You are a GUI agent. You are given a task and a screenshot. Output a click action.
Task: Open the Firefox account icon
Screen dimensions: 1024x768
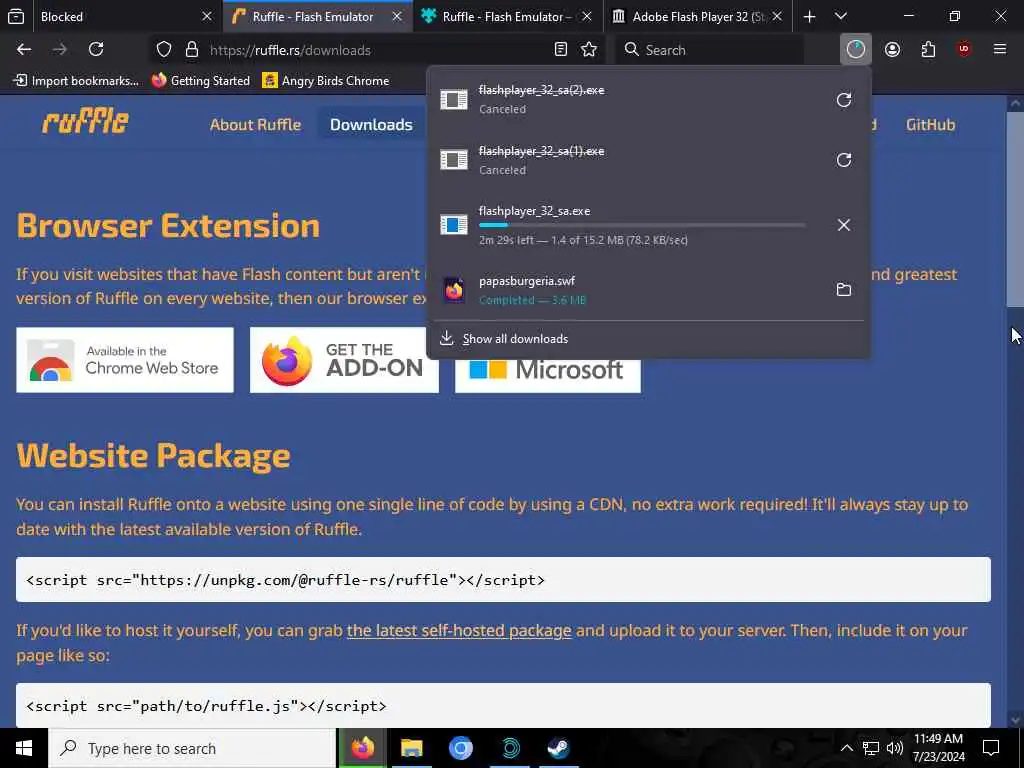(x=892, y=50)
